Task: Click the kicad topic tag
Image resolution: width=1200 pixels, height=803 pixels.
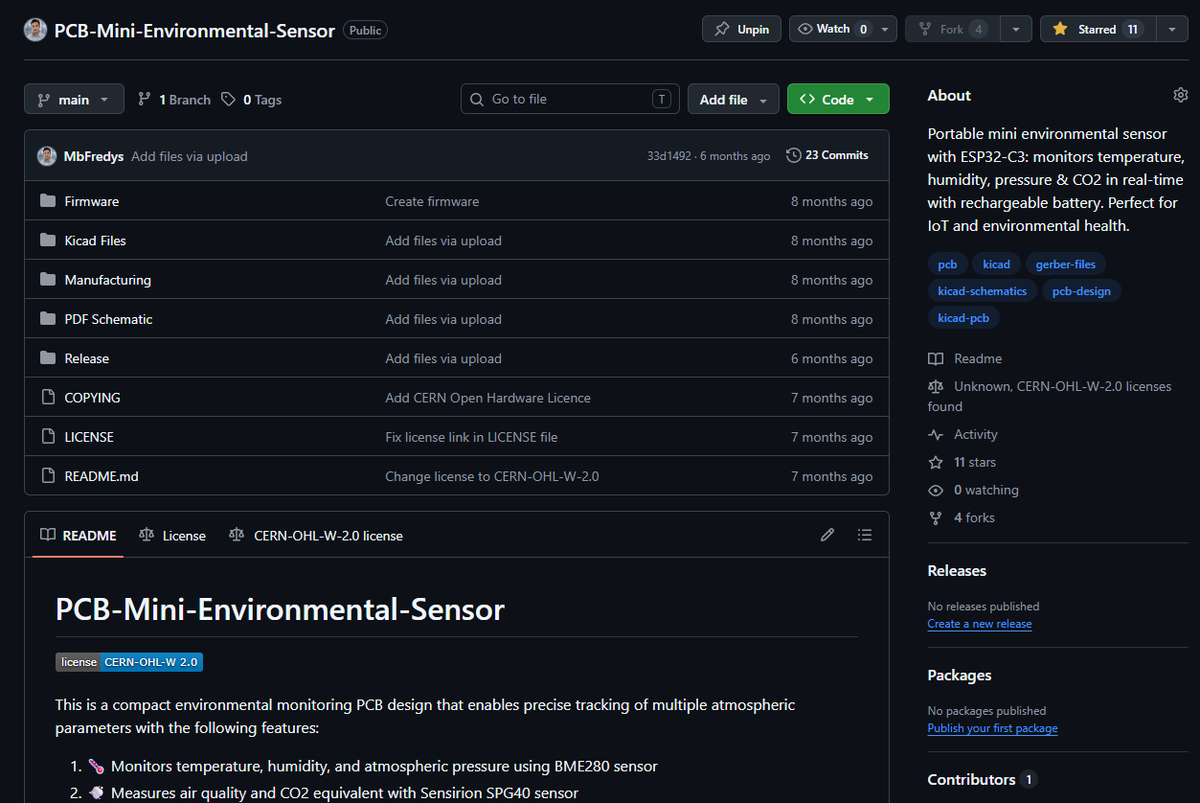Action: (x=996, y=264)
